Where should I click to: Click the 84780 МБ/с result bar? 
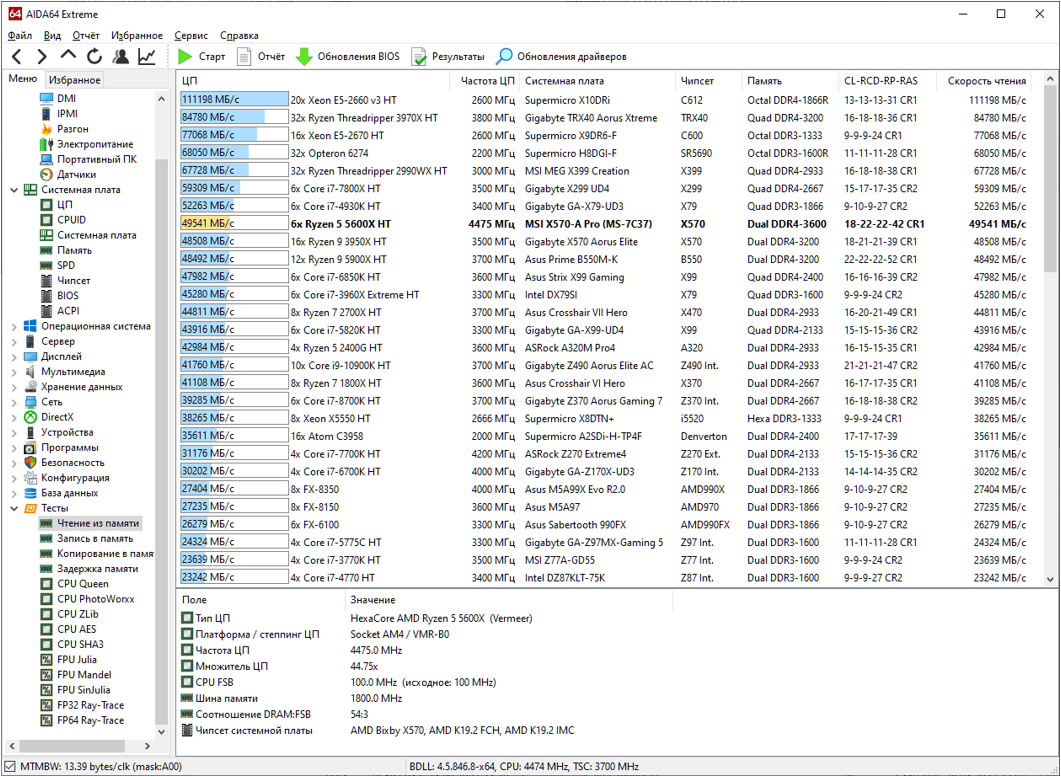[x=234, y=118]
